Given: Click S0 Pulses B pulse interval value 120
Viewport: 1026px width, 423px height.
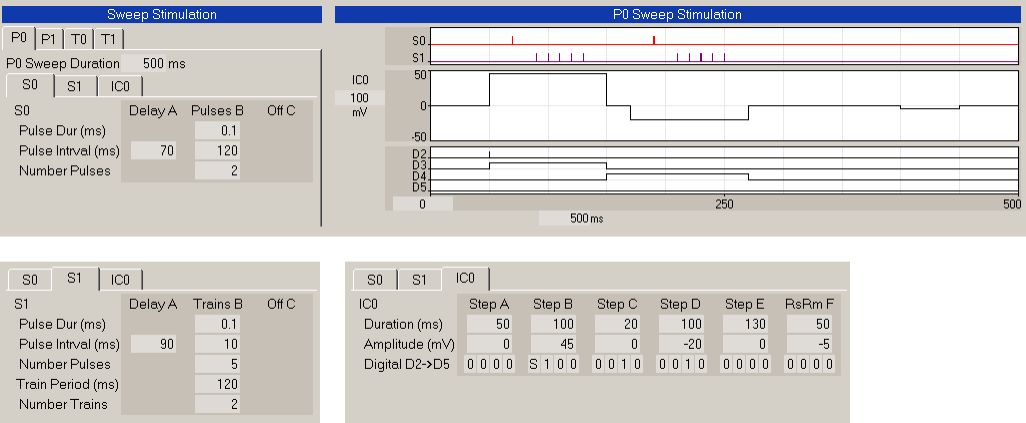Looking at the screenshot, I should pos(218,151).
